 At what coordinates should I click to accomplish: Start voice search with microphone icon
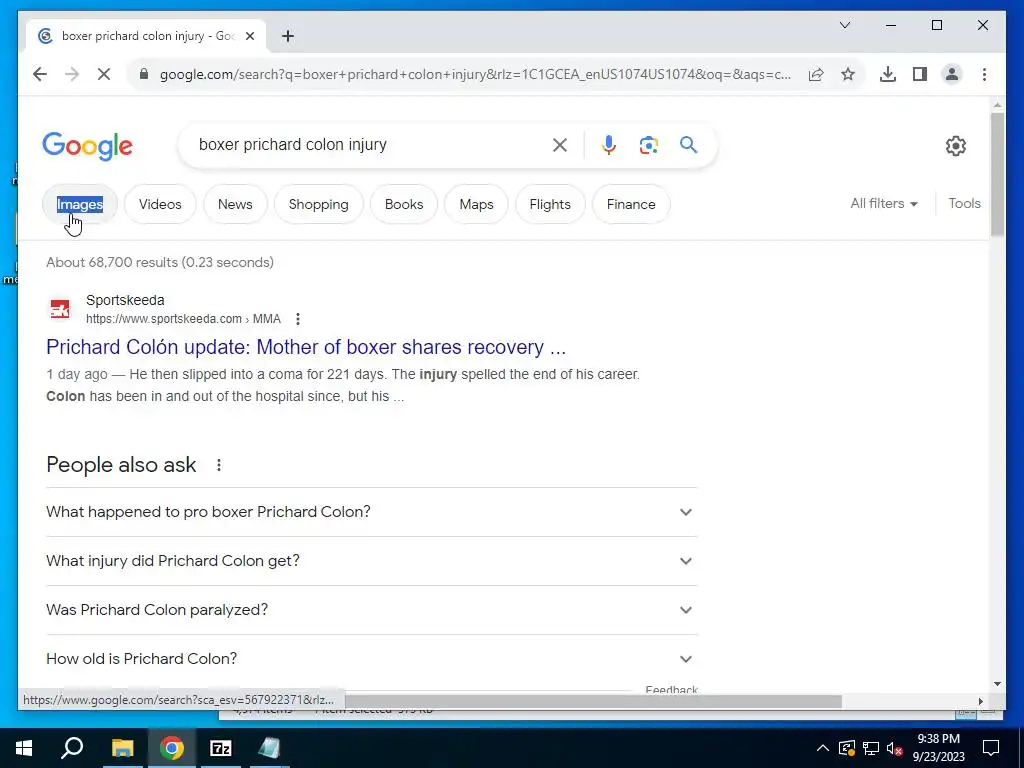point(609,145)
